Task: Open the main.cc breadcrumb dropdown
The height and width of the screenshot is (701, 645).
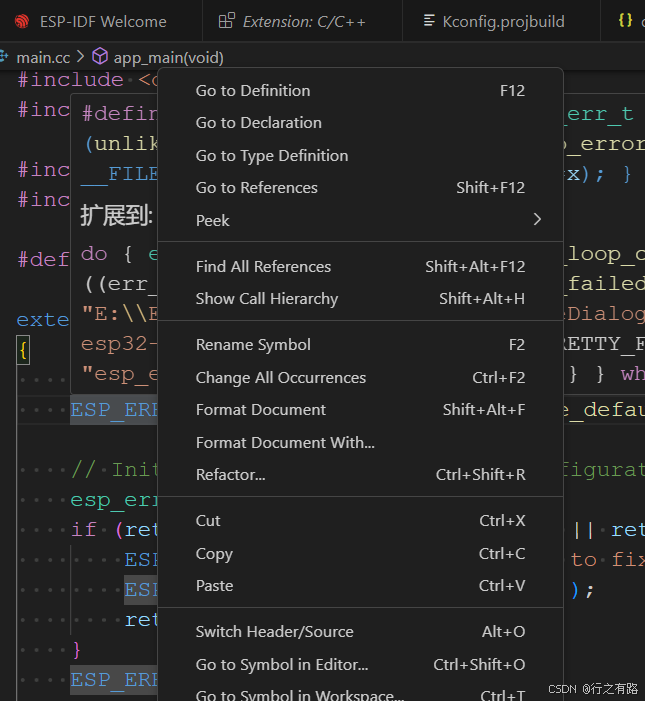Action: tap(43, 58)
